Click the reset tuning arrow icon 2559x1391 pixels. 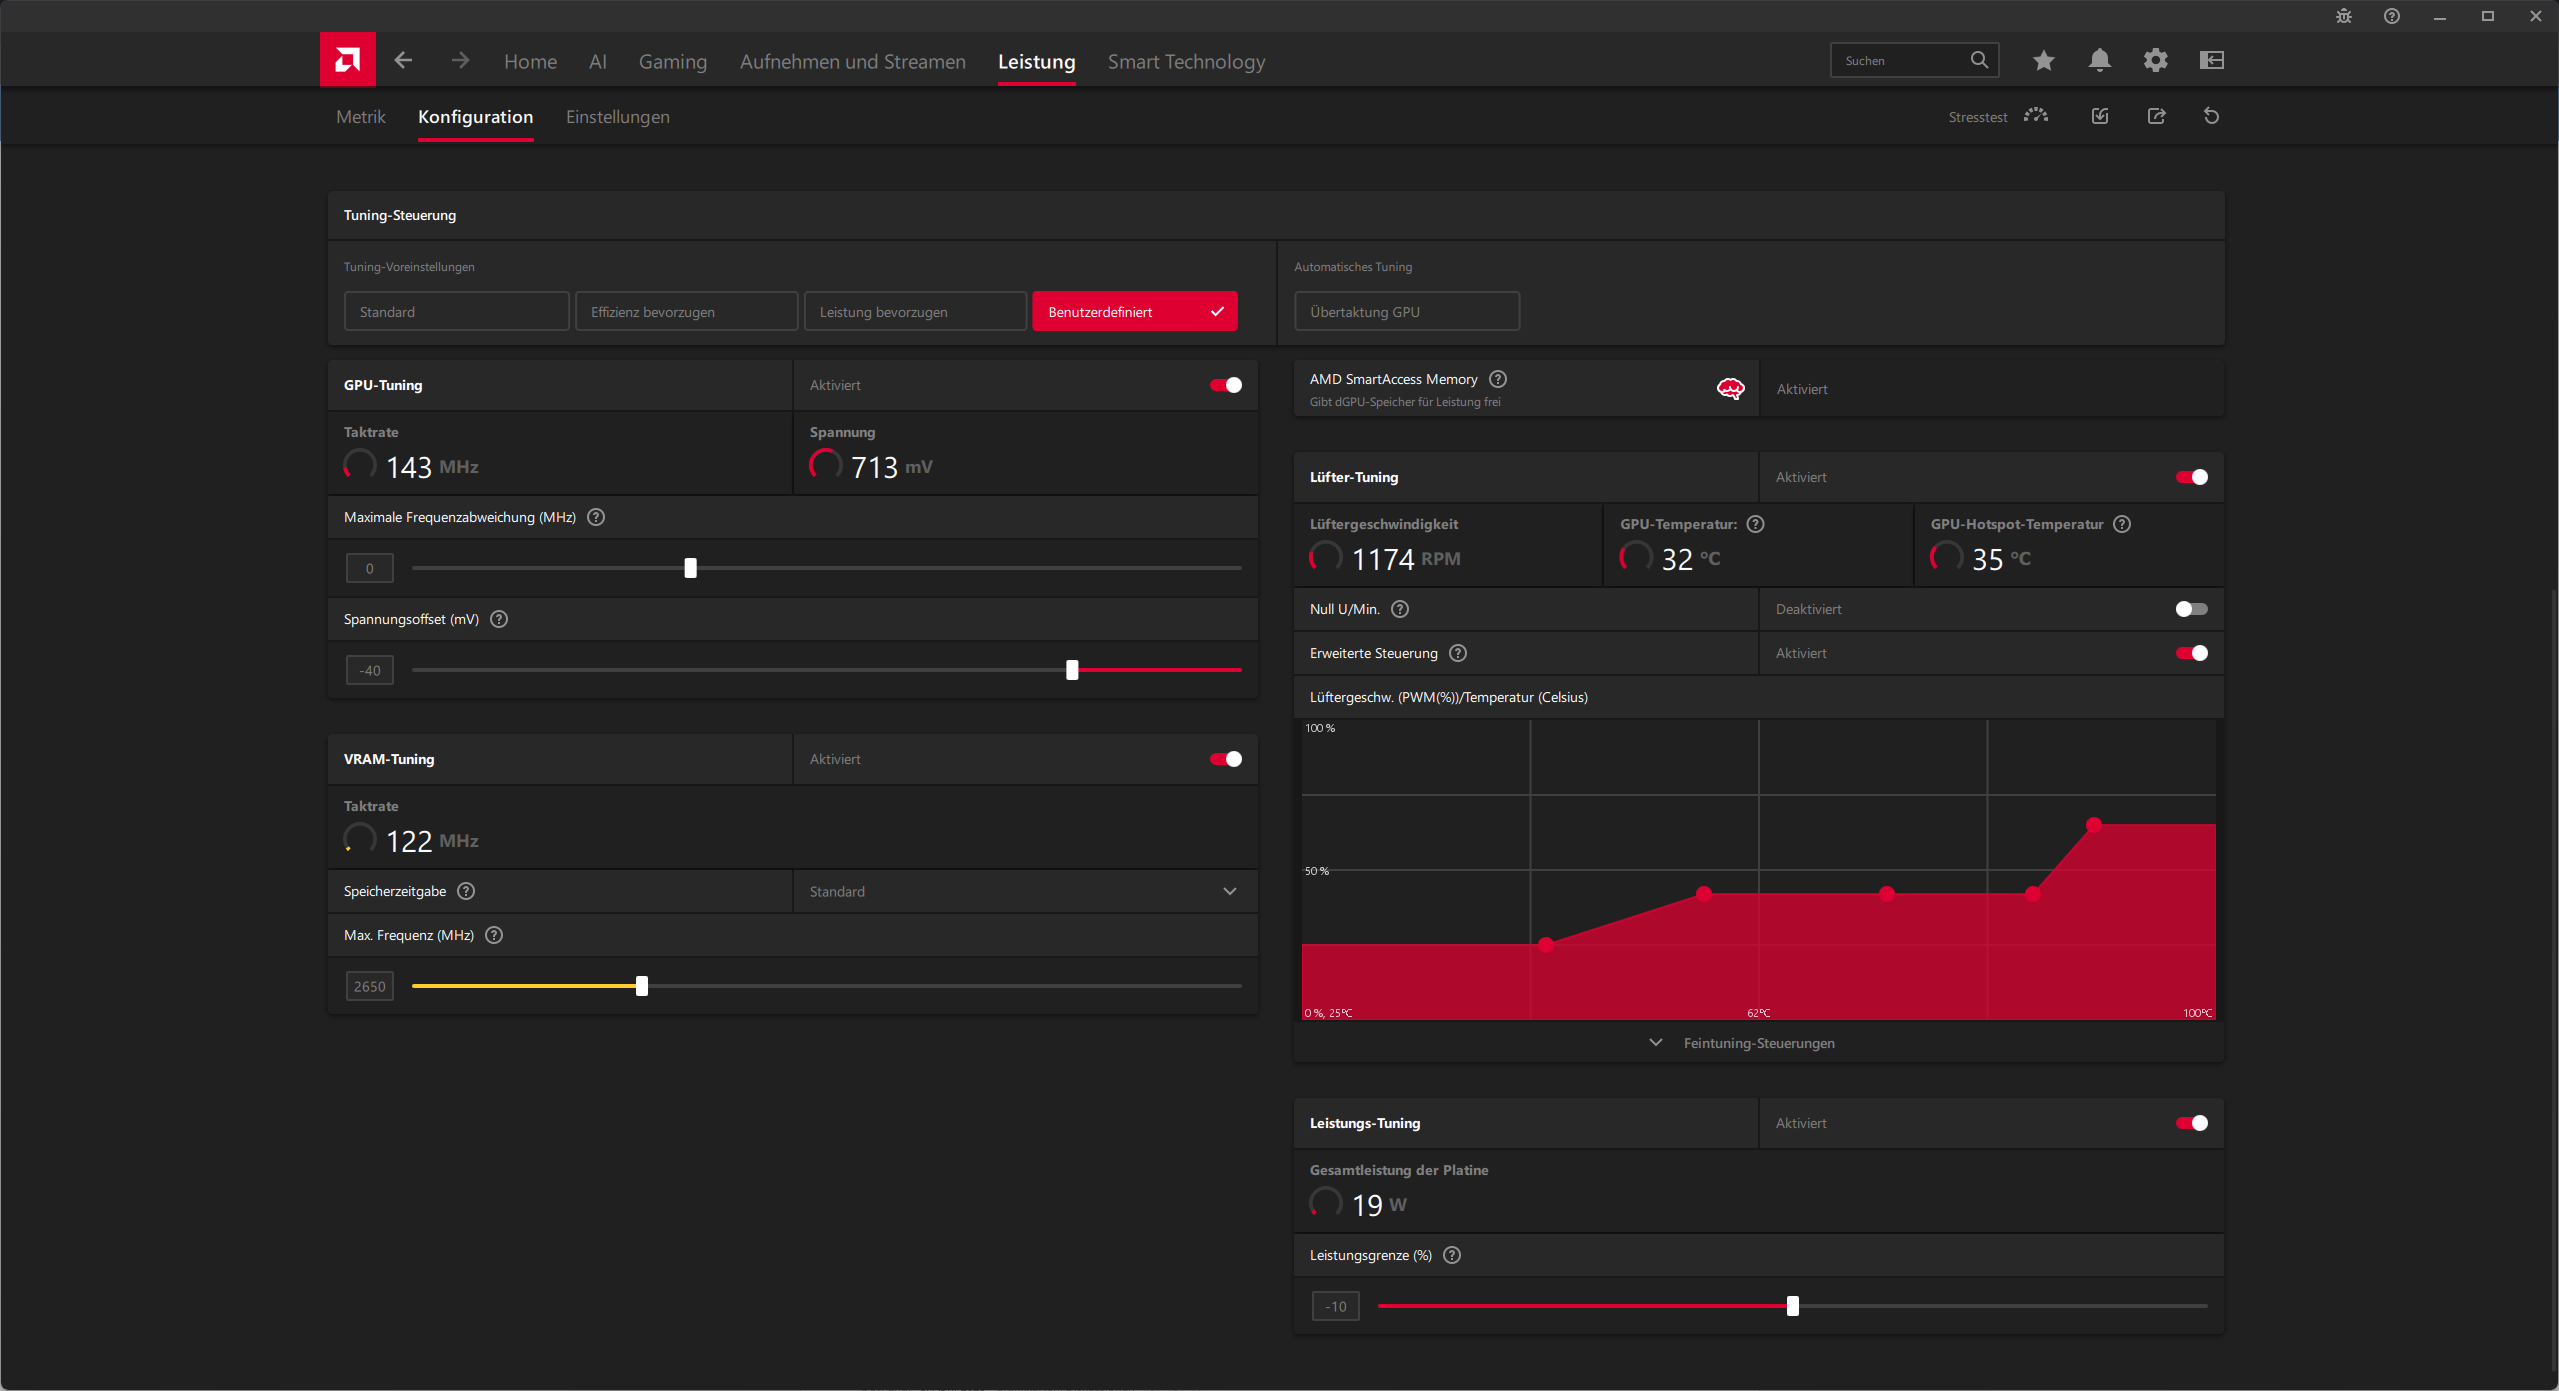click(2211, 116)
